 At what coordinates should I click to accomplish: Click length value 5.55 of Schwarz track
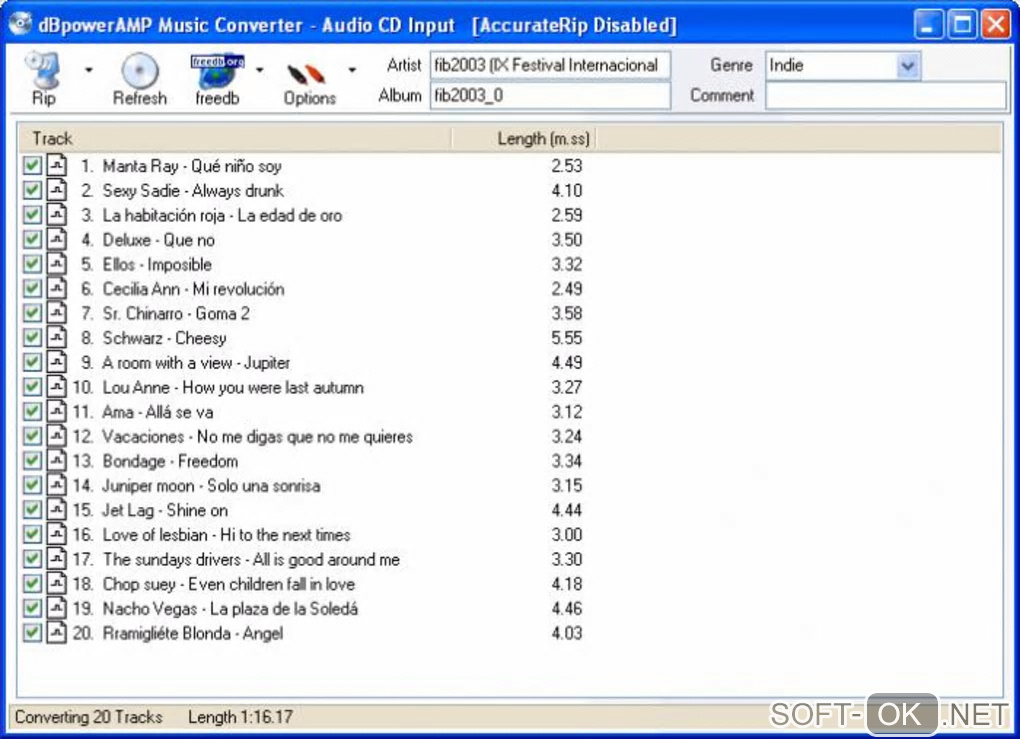click(x=567, y=338)
